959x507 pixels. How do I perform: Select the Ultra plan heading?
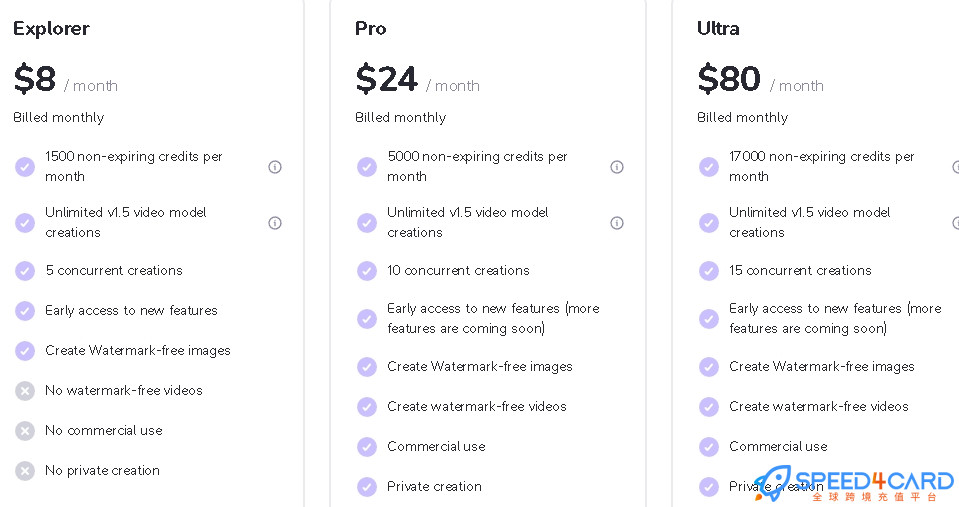(x=718, y=29)
